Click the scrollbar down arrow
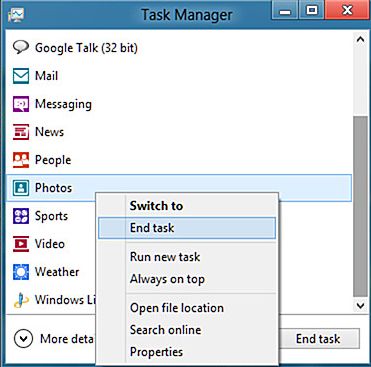The width and height of the screenshot is (371, 367). pos(360,305)
